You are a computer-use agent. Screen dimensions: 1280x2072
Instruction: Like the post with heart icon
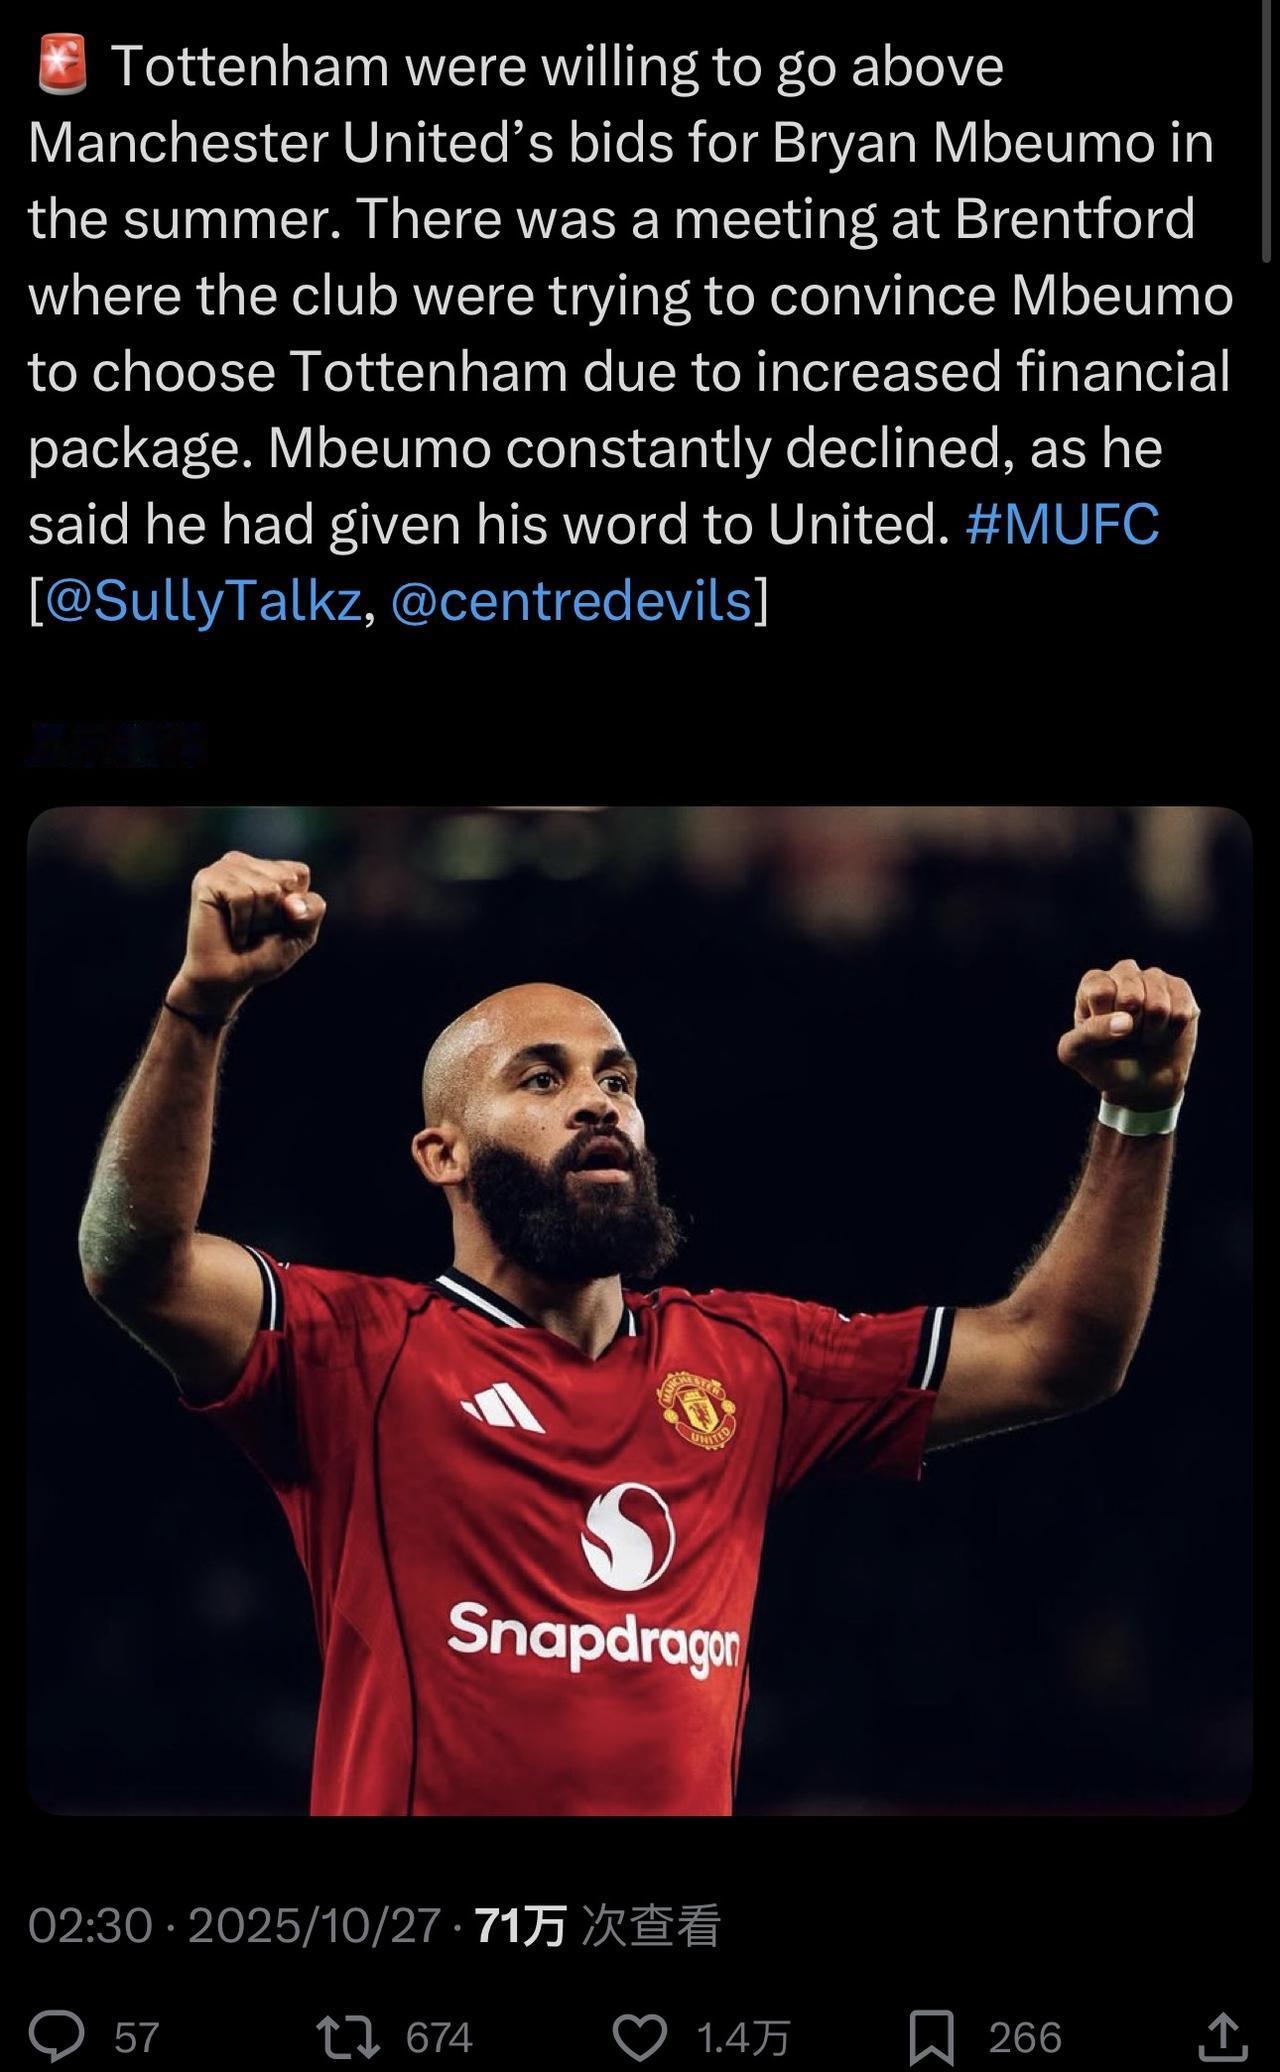pyautogui.click(x=639, y=2037)
